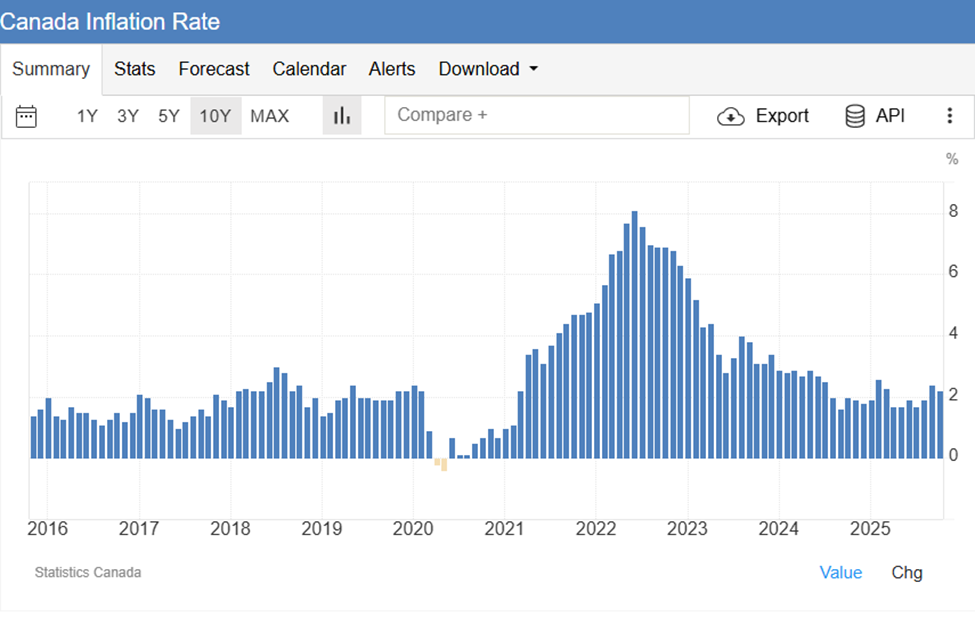Image resolution: width=975 pixels, height=624 pixels.
Task: Click the API database stack icon
Action: point(855,116)
